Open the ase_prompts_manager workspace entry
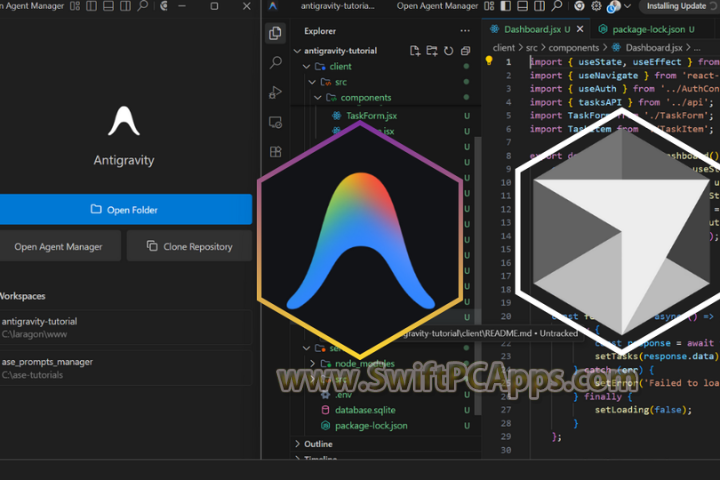The image size is (720, 480). (126, 368)
